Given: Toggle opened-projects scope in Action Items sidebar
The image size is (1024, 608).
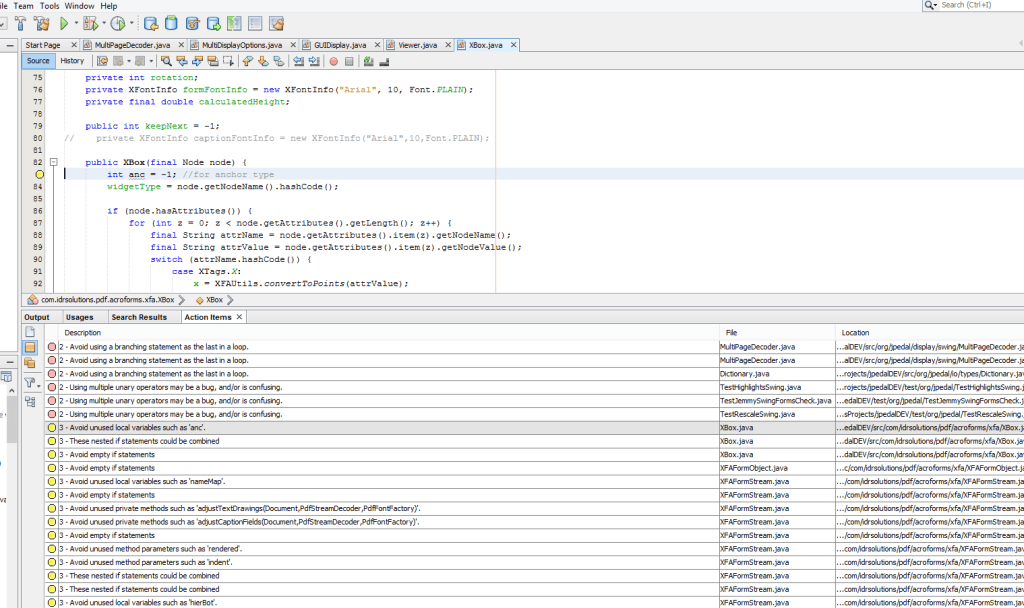Looking at the screenshot, I should coord(27,361).
